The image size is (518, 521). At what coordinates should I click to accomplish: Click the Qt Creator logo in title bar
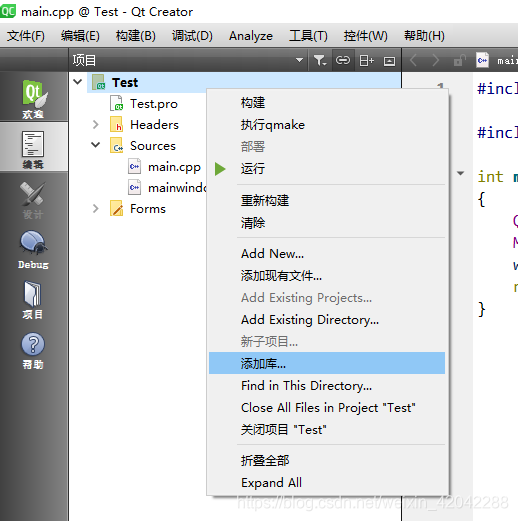8,11
